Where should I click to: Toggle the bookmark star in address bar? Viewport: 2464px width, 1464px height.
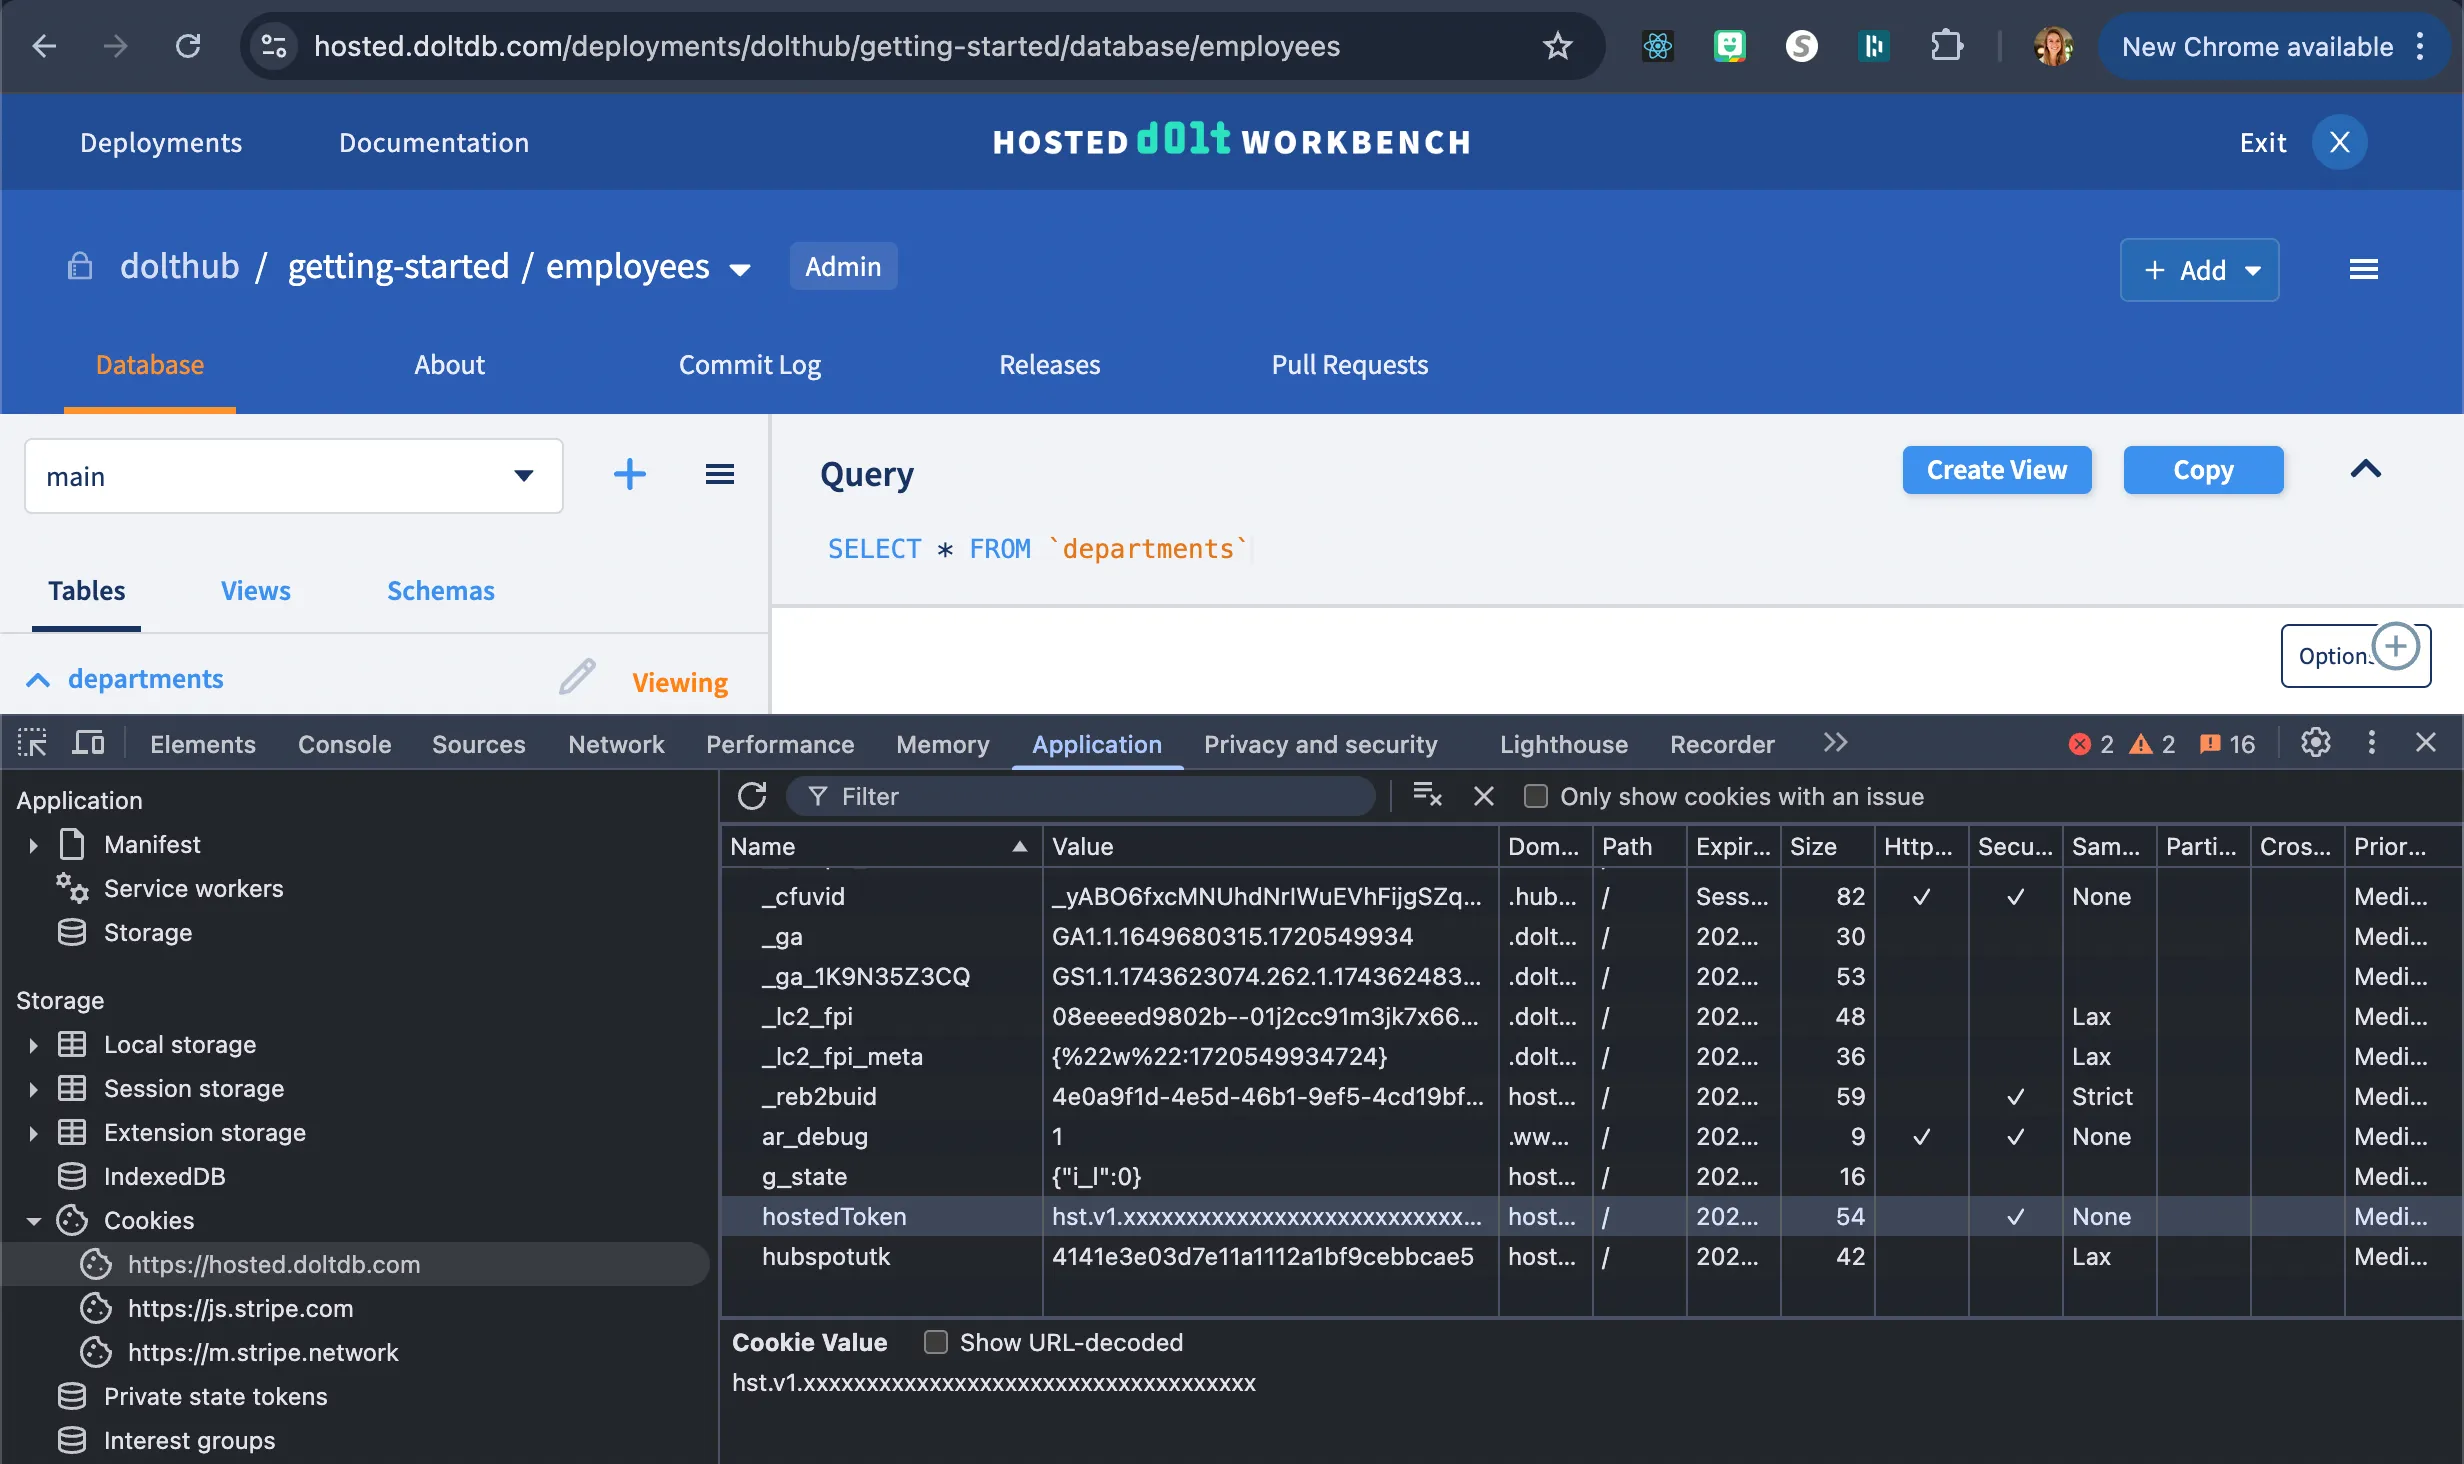pos(1557,46)
